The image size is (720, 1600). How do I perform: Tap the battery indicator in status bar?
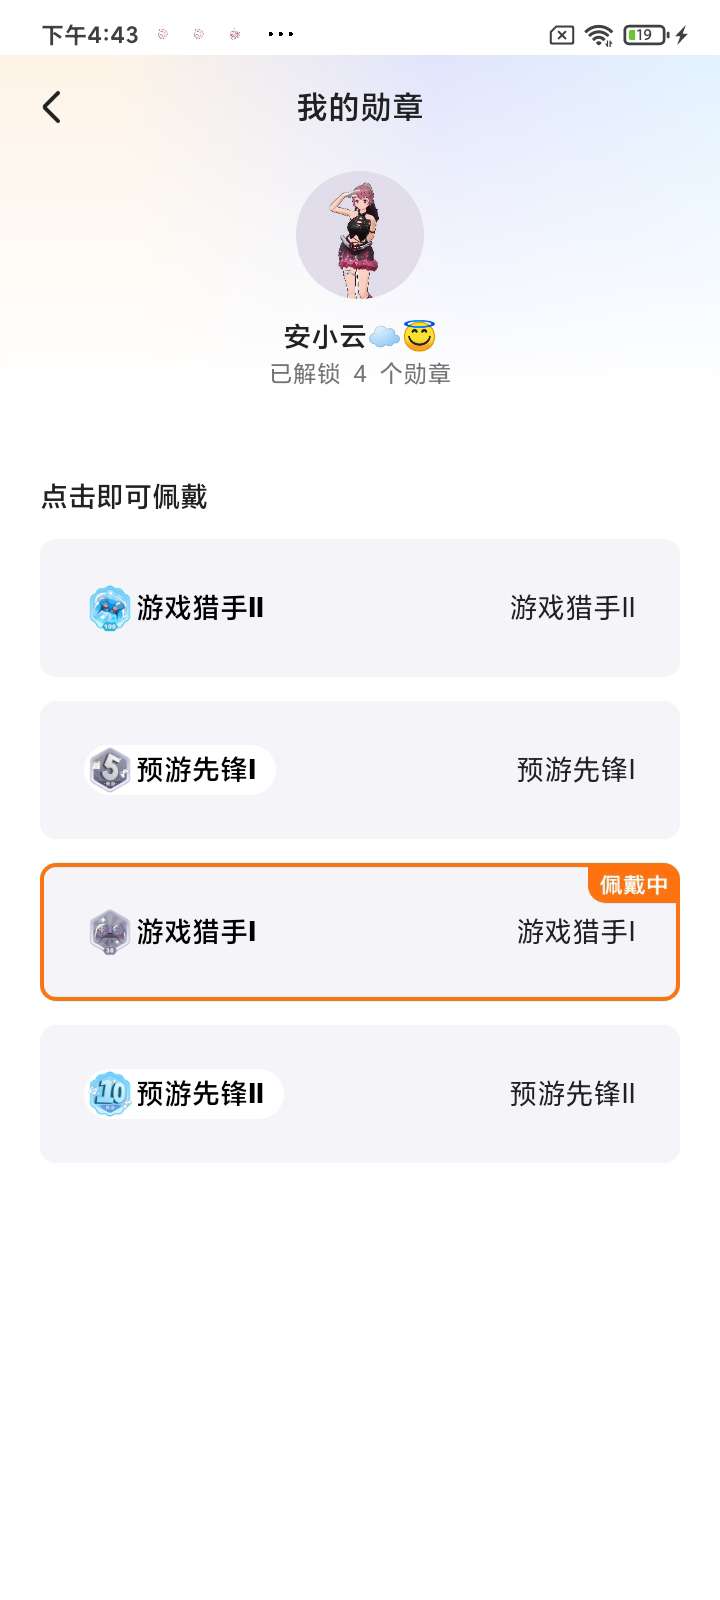[x=645, y=35]
